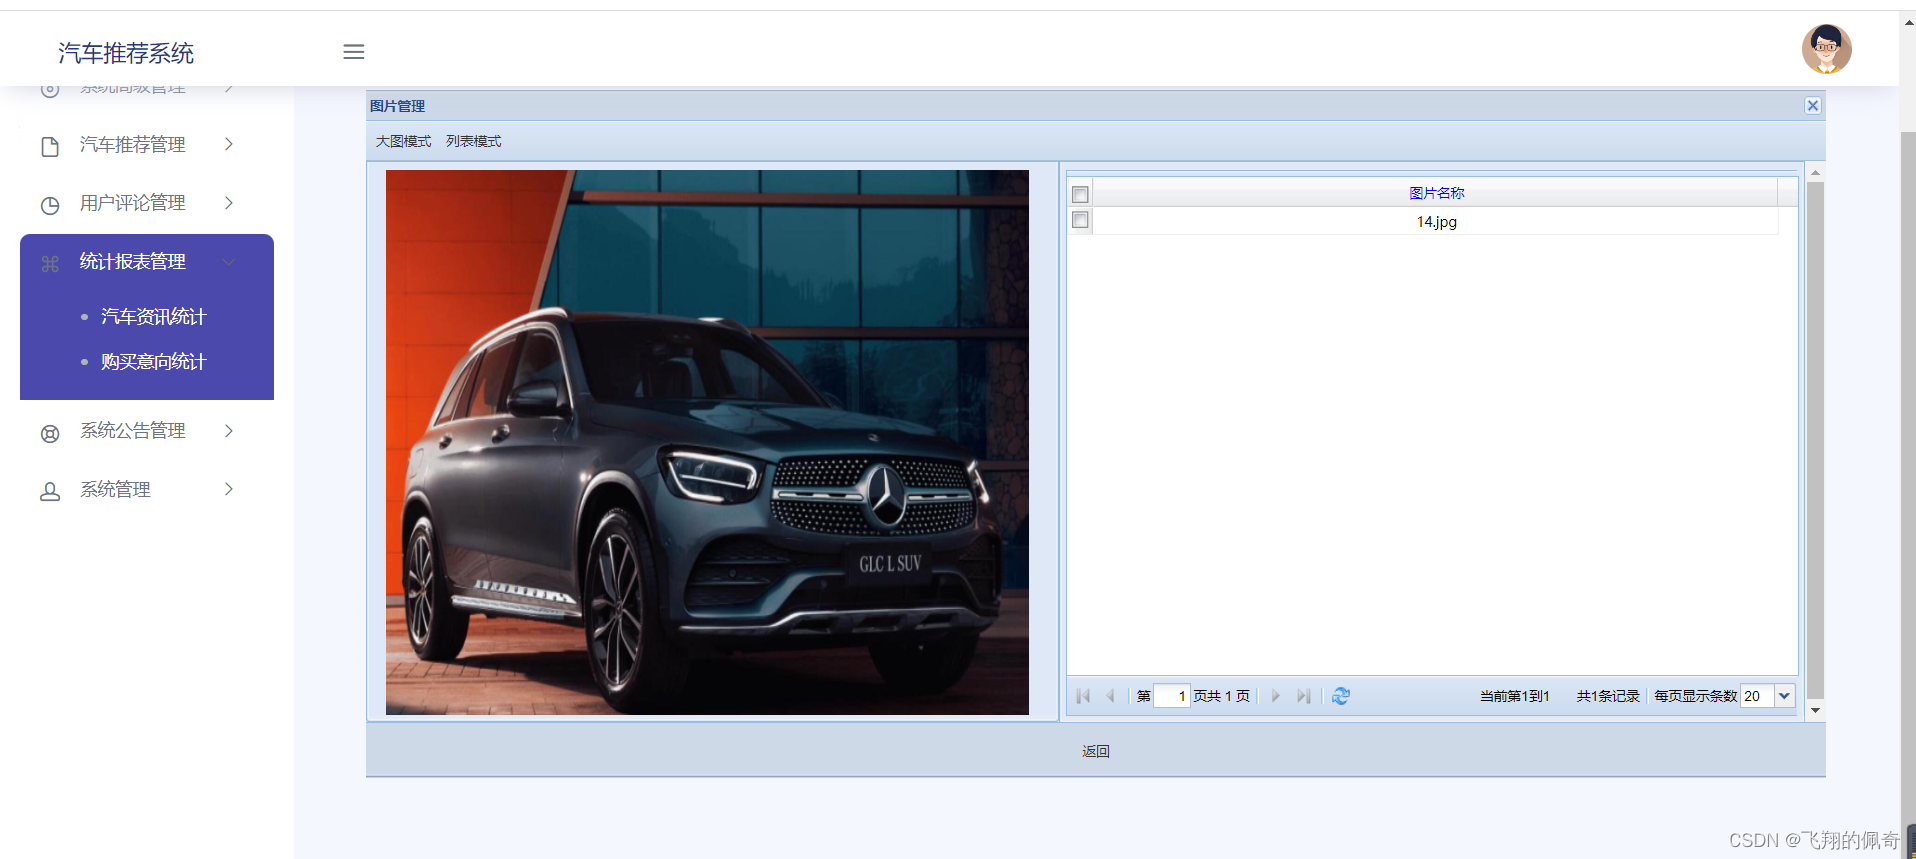The height and width of the screenshot is (859, 1916).
Task: Click the 统计报表管理 command icon
Action: 50,264
